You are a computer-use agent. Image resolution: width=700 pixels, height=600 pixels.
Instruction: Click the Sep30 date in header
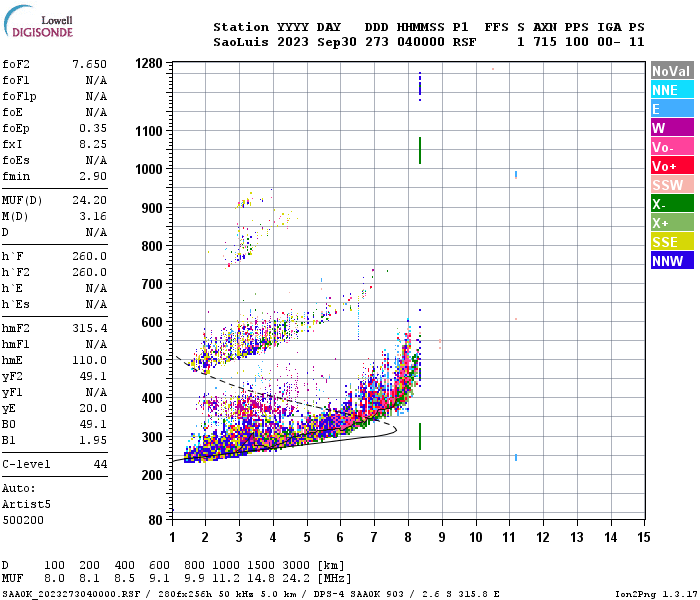coord(337,42)
